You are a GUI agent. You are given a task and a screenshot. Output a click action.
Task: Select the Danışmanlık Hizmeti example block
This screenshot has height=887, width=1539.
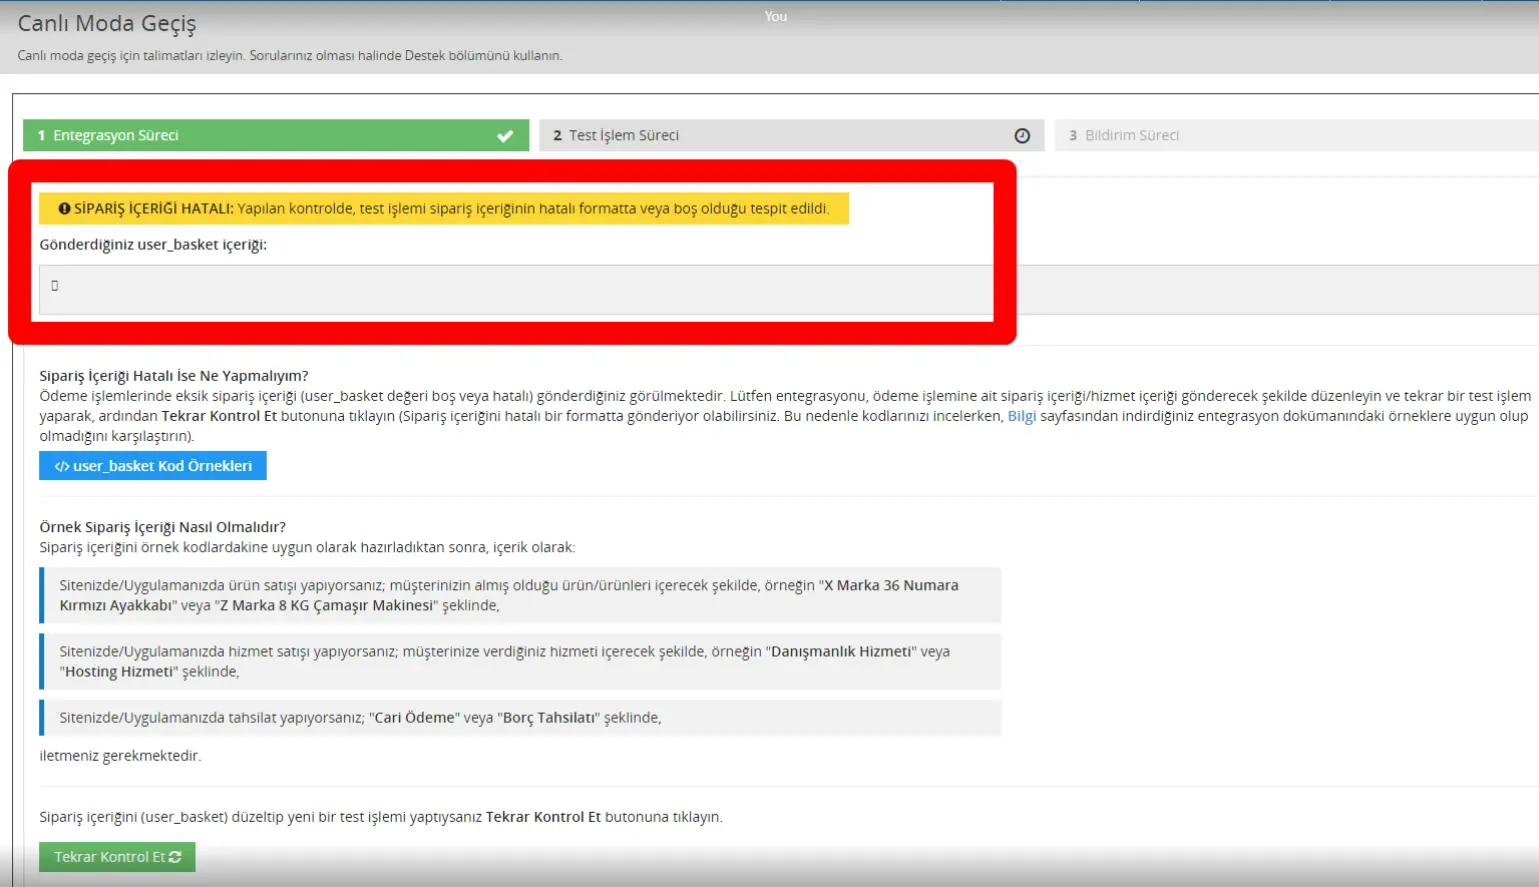click(520, 661)
